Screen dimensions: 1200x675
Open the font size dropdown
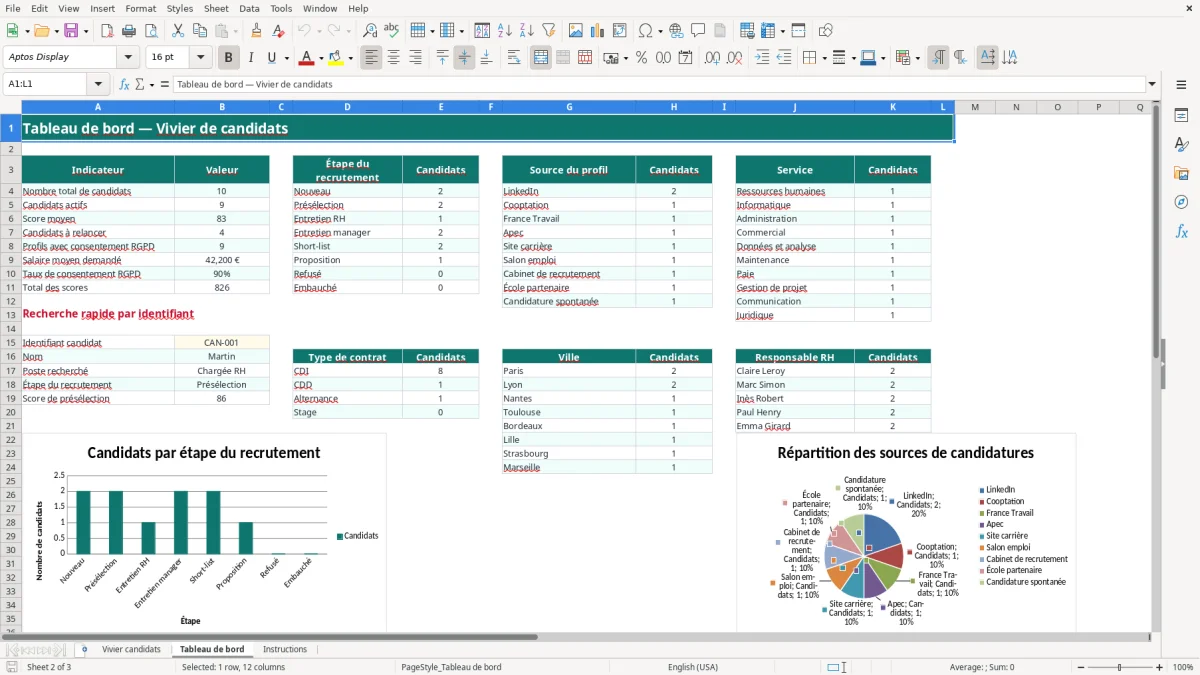[x=200, y=57]
